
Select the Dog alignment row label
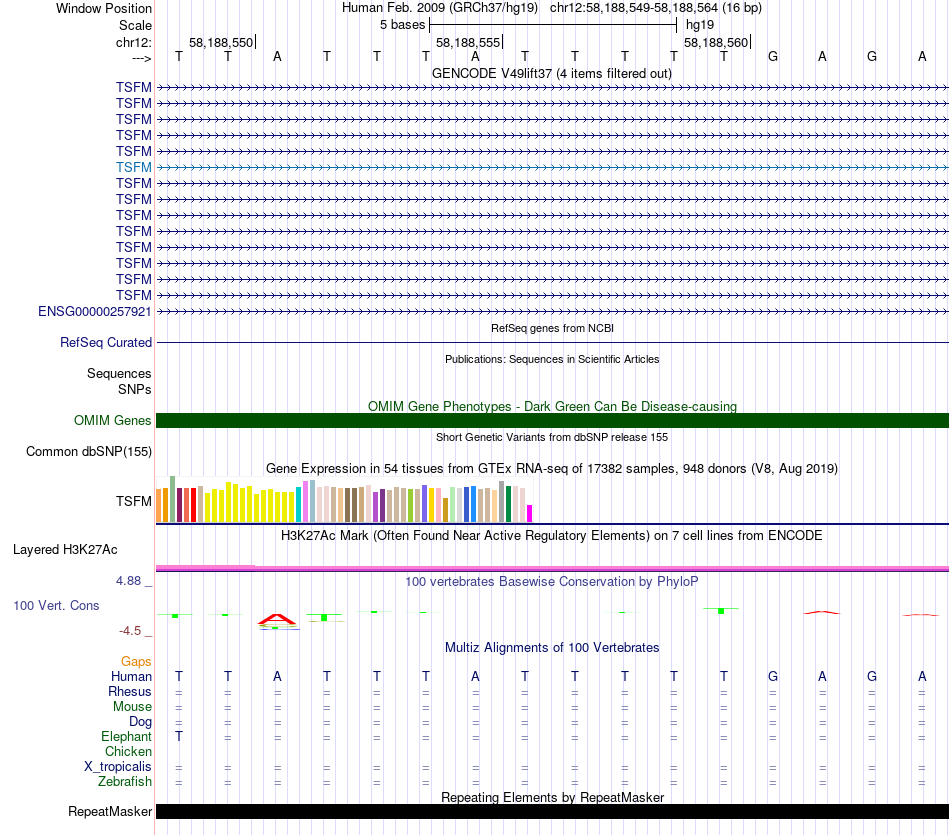point(141,722)
